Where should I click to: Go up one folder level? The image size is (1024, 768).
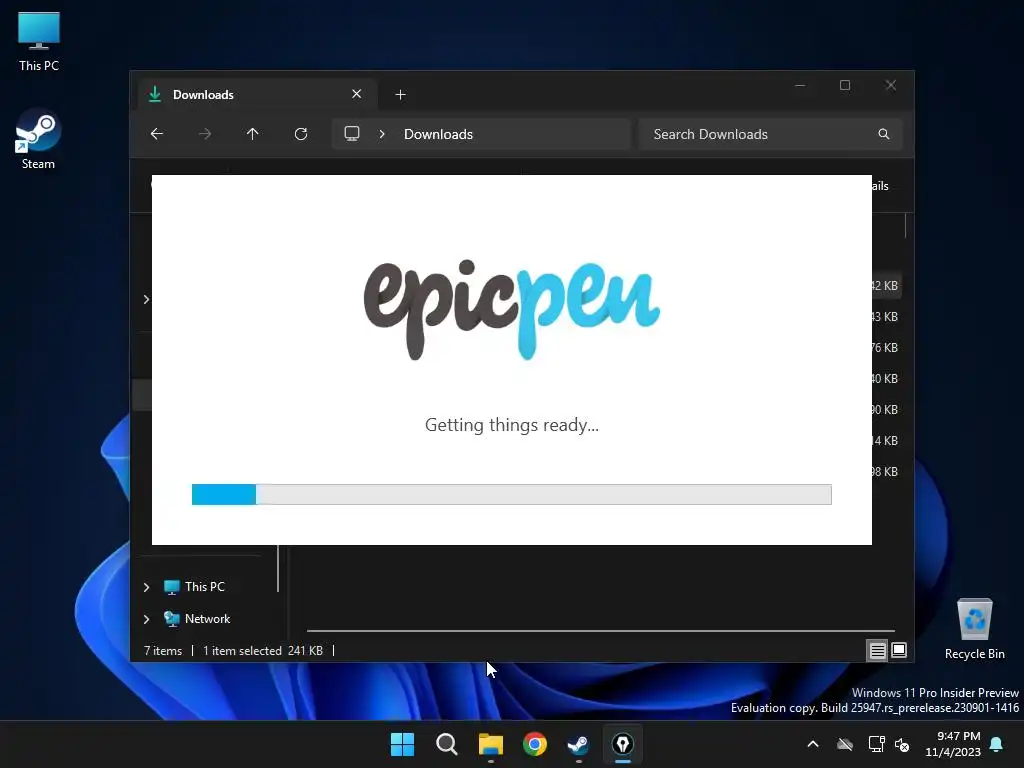click(x=253, y=134)
